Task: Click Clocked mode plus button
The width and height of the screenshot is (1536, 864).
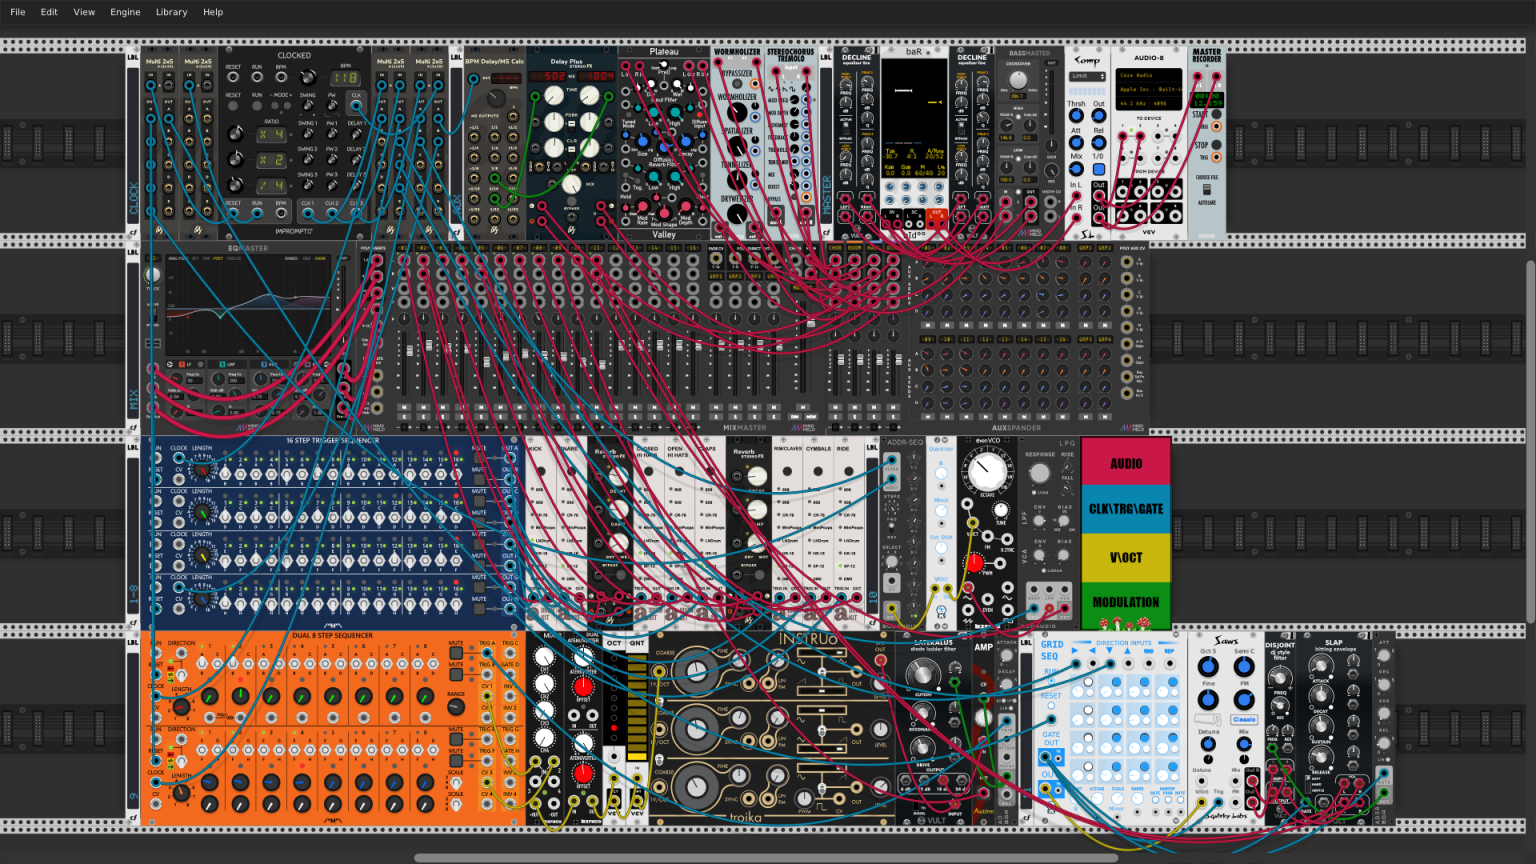Action: click(x=287, y=105)
